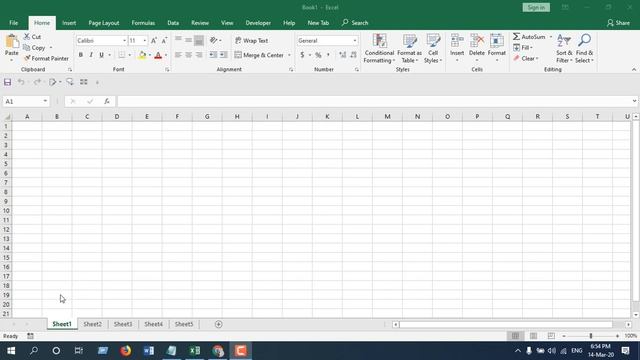640x360 pixels.
Task: Open the Fill dropdown
Action: (x=523, y=48)
